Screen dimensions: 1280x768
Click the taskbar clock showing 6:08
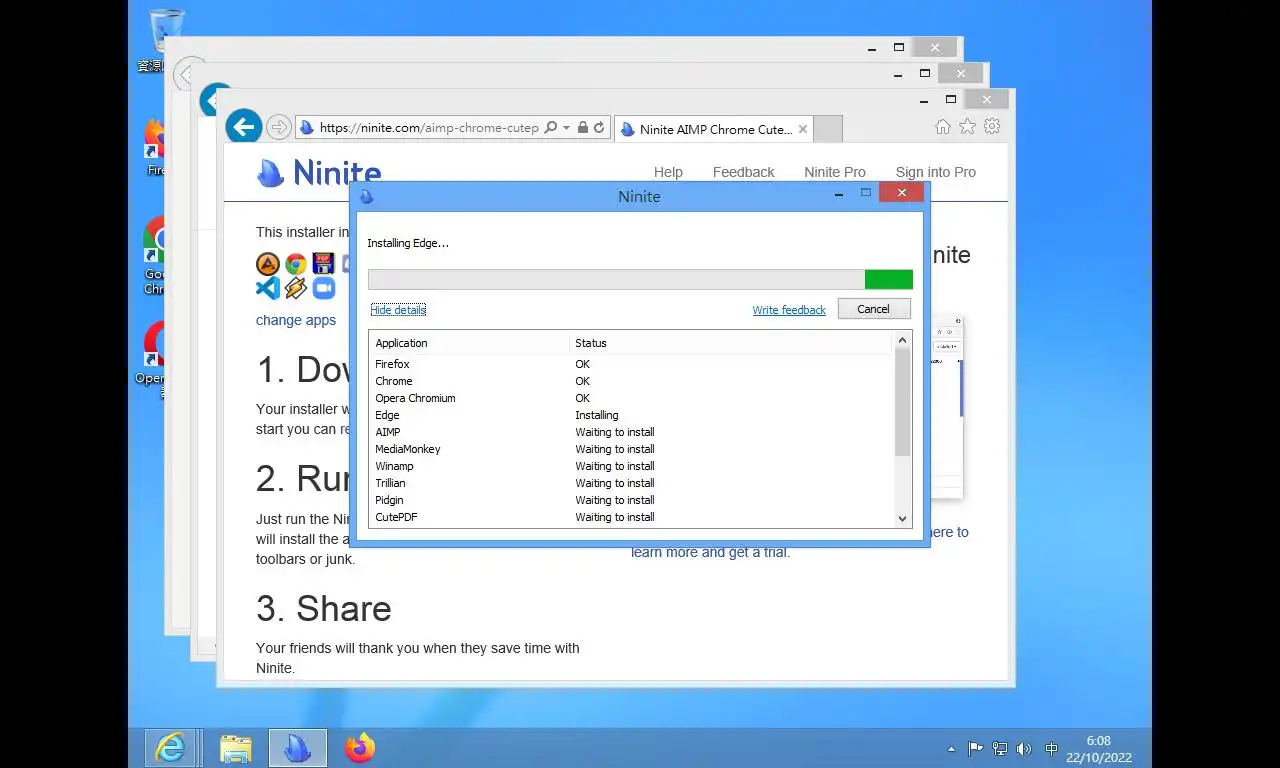click(x=1098, y=749)
